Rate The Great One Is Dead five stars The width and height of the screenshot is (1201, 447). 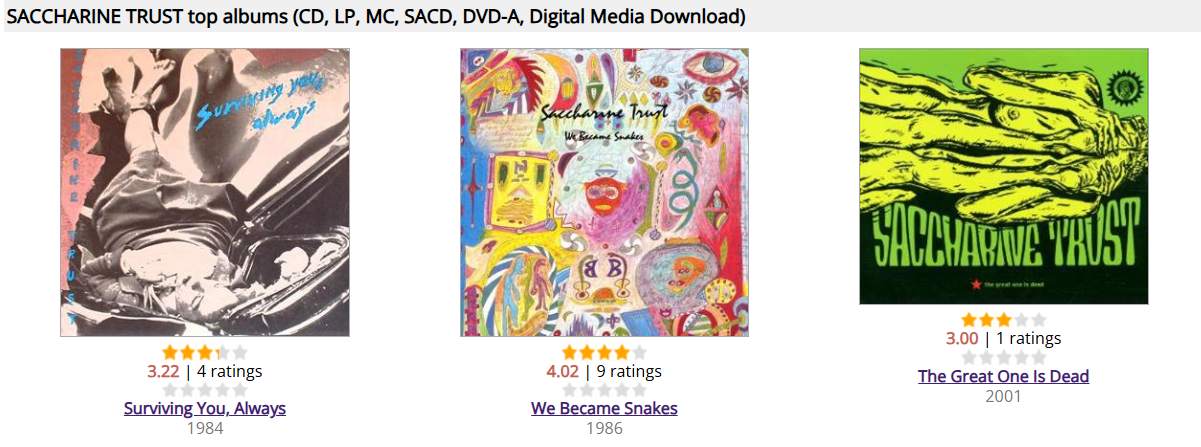[x=1039, y=358]
